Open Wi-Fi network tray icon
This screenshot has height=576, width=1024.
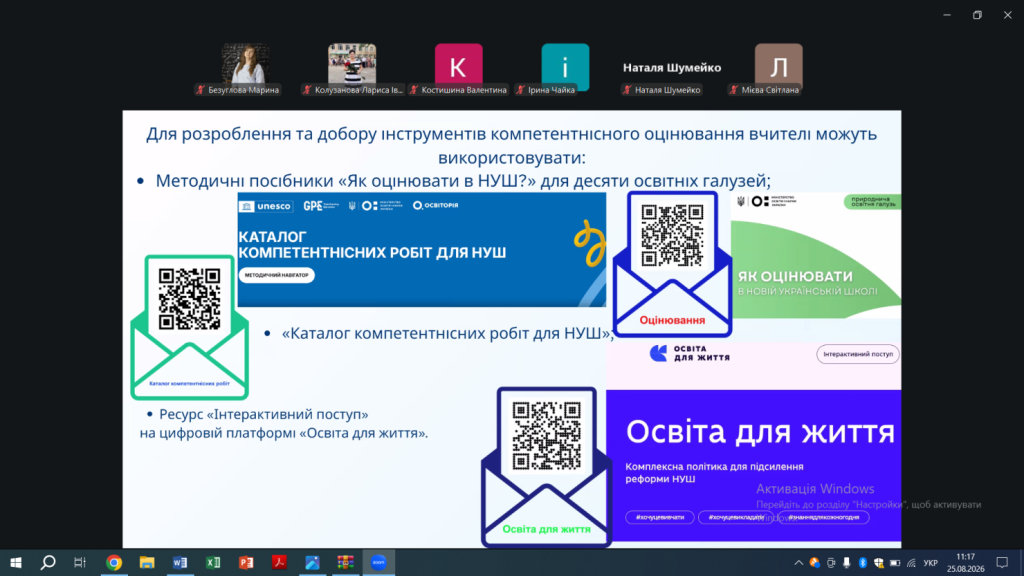(x=911, y=563)
